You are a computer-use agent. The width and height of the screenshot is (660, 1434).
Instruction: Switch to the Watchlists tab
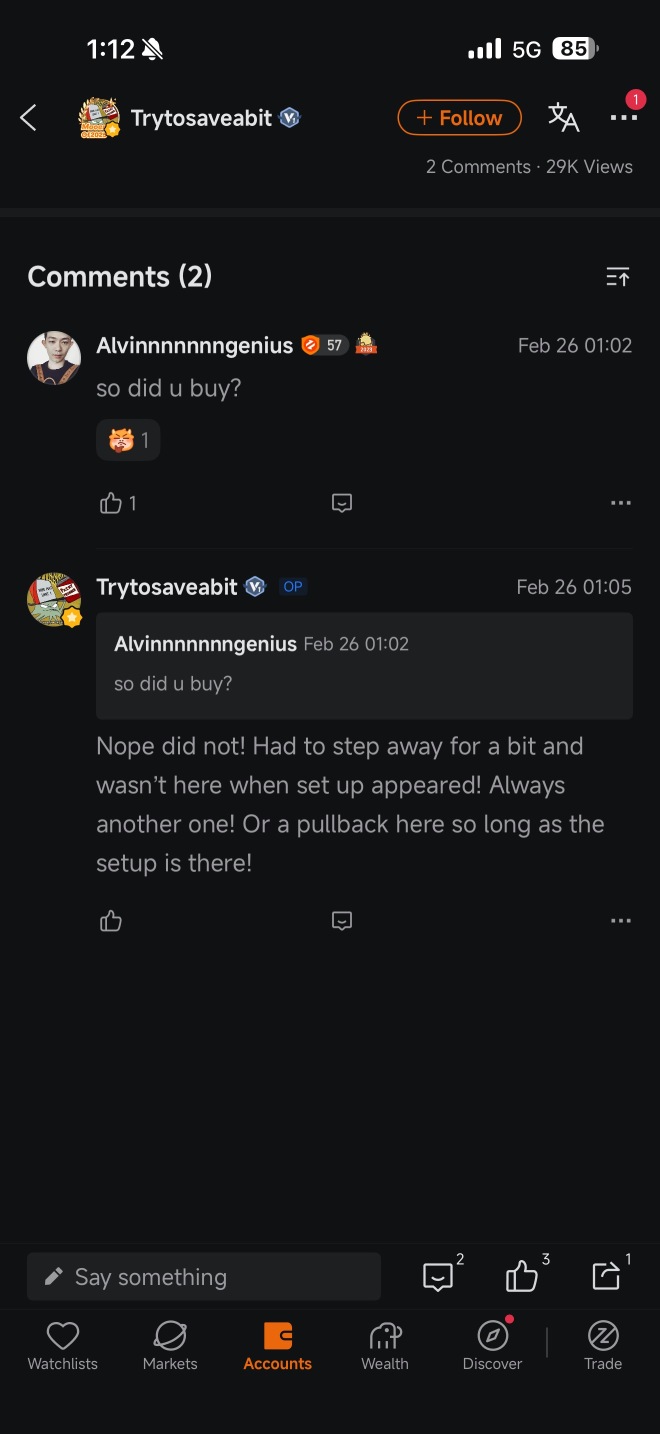click(x=63, y=1346)
